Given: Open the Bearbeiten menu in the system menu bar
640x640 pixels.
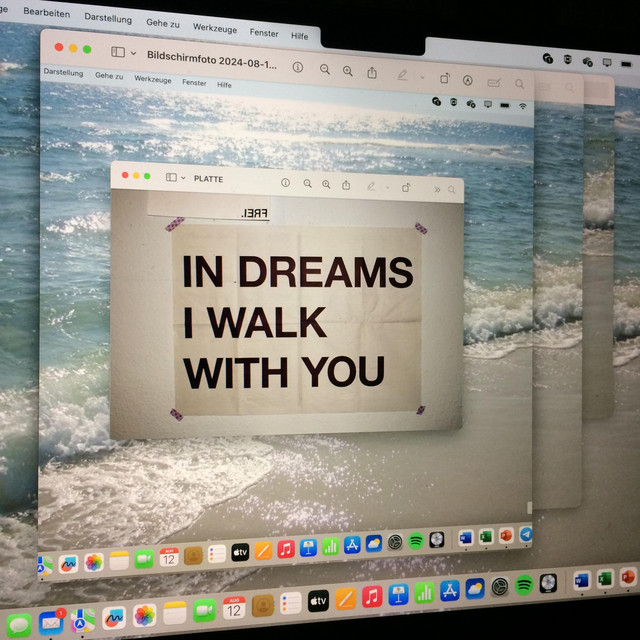Looking at the screenshot, I should tap(47, 13).
